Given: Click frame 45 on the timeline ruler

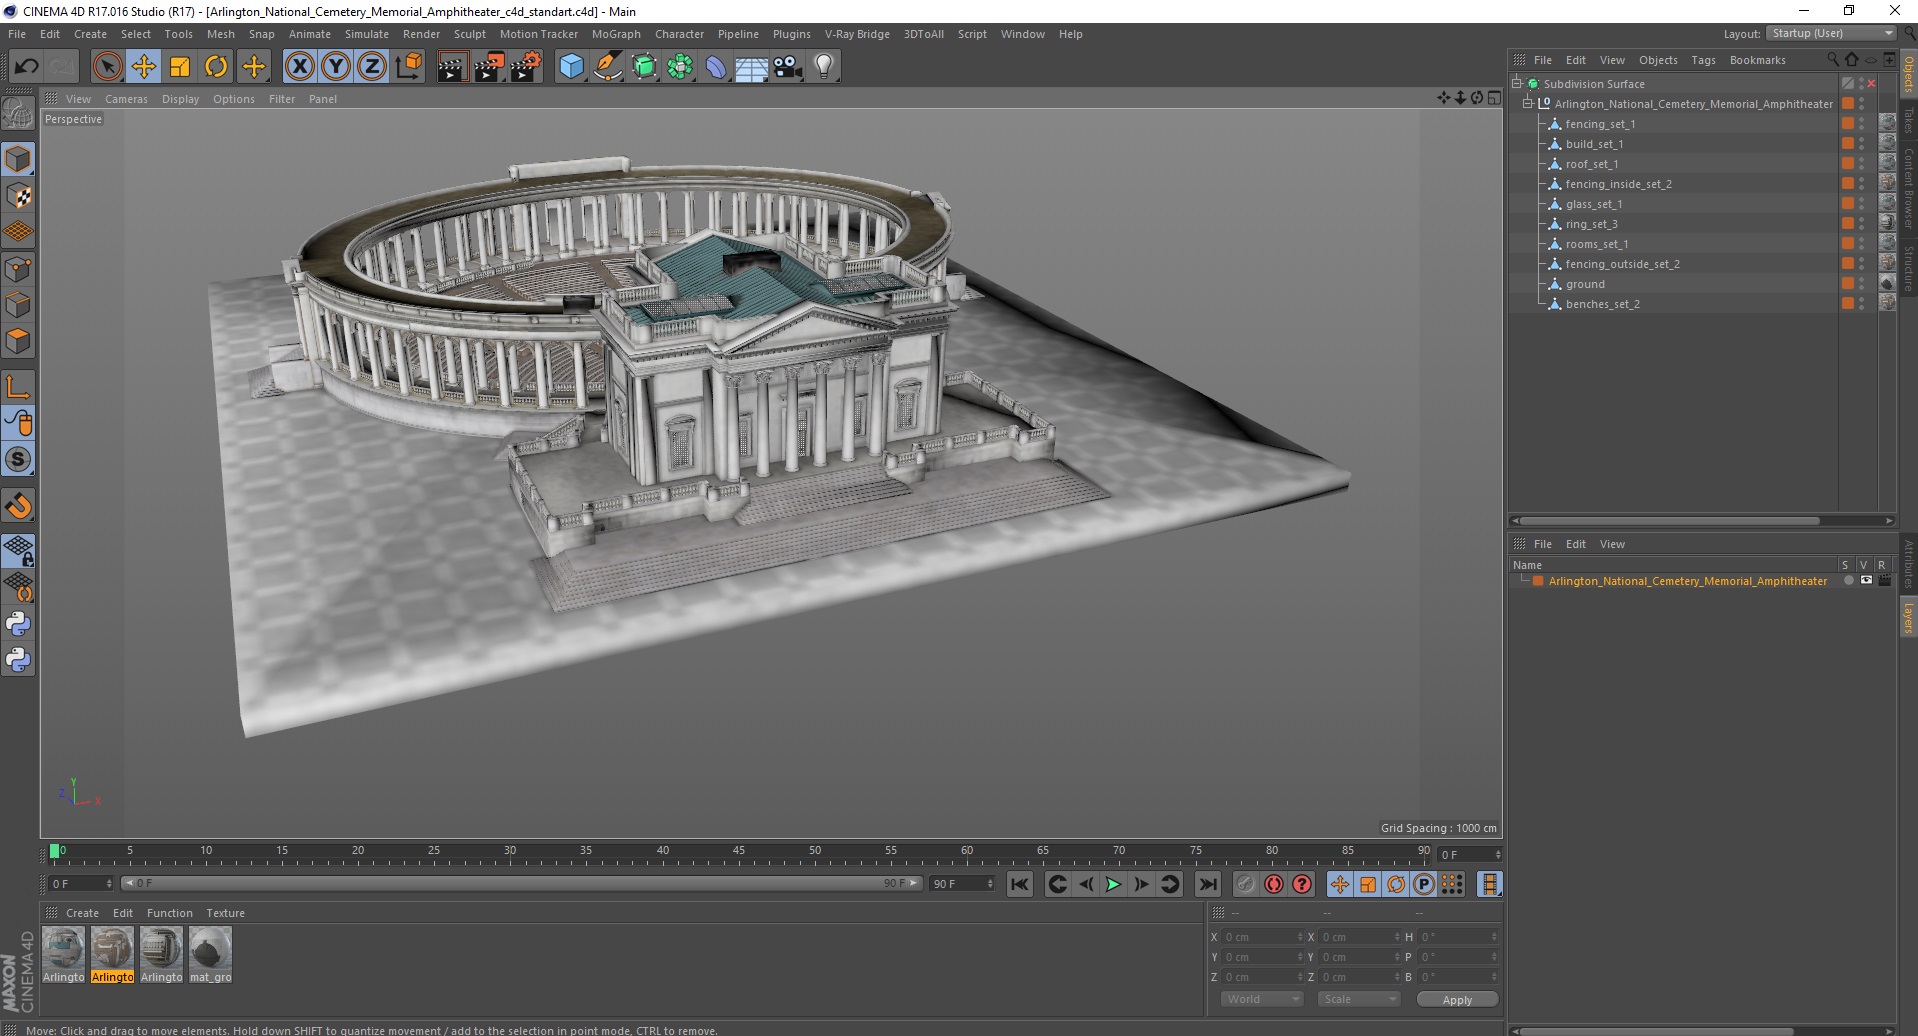Looking at the screenshot, I should (x=738, y=851).
